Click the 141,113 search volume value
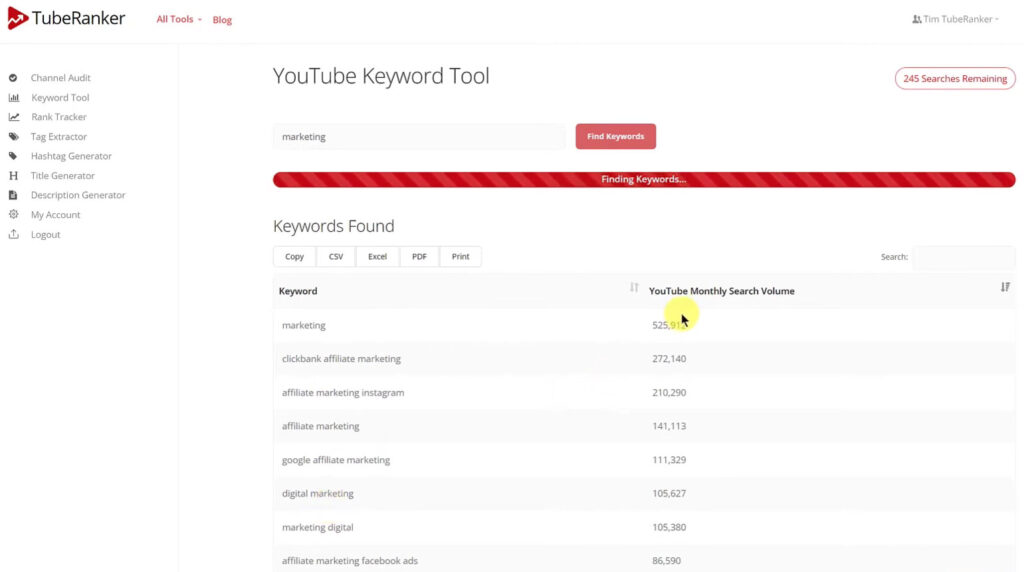 click(x=669, y=426)
